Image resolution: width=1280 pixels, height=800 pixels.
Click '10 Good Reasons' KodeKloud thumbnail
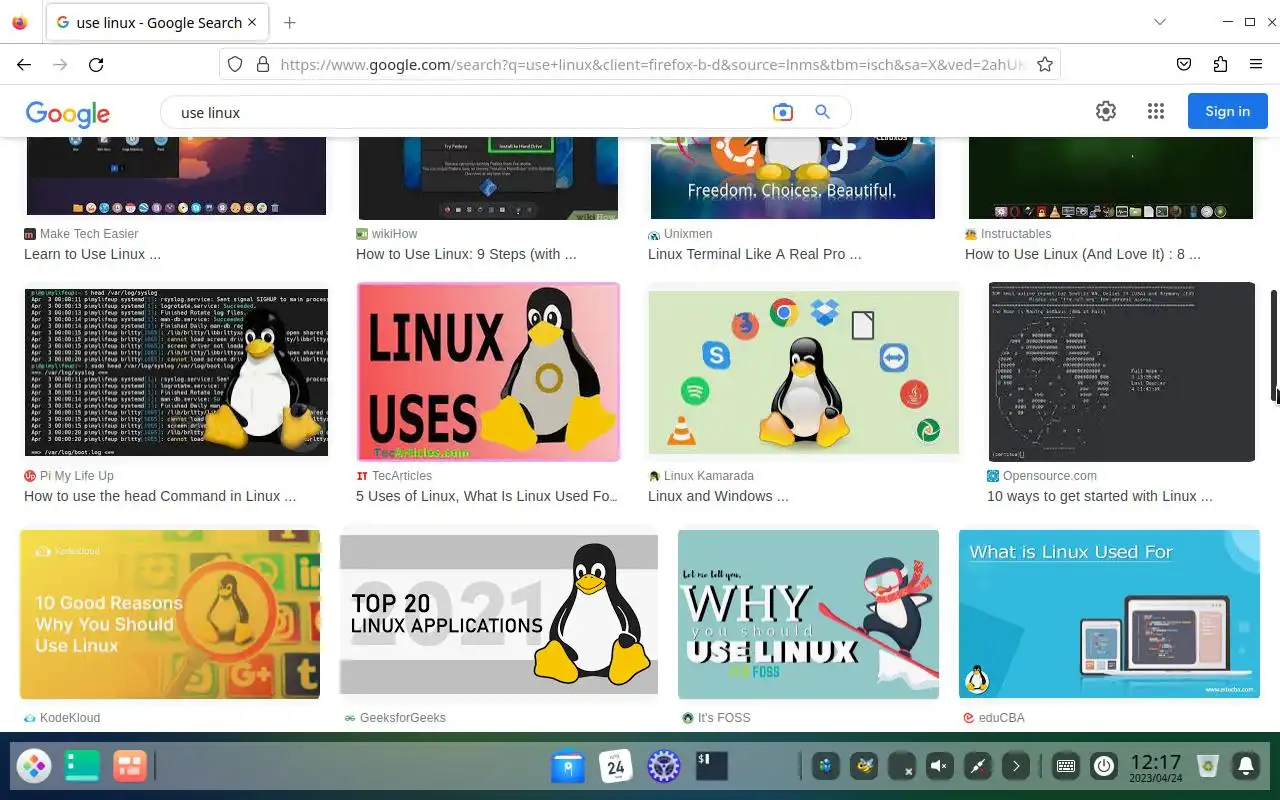click(170, 614)
